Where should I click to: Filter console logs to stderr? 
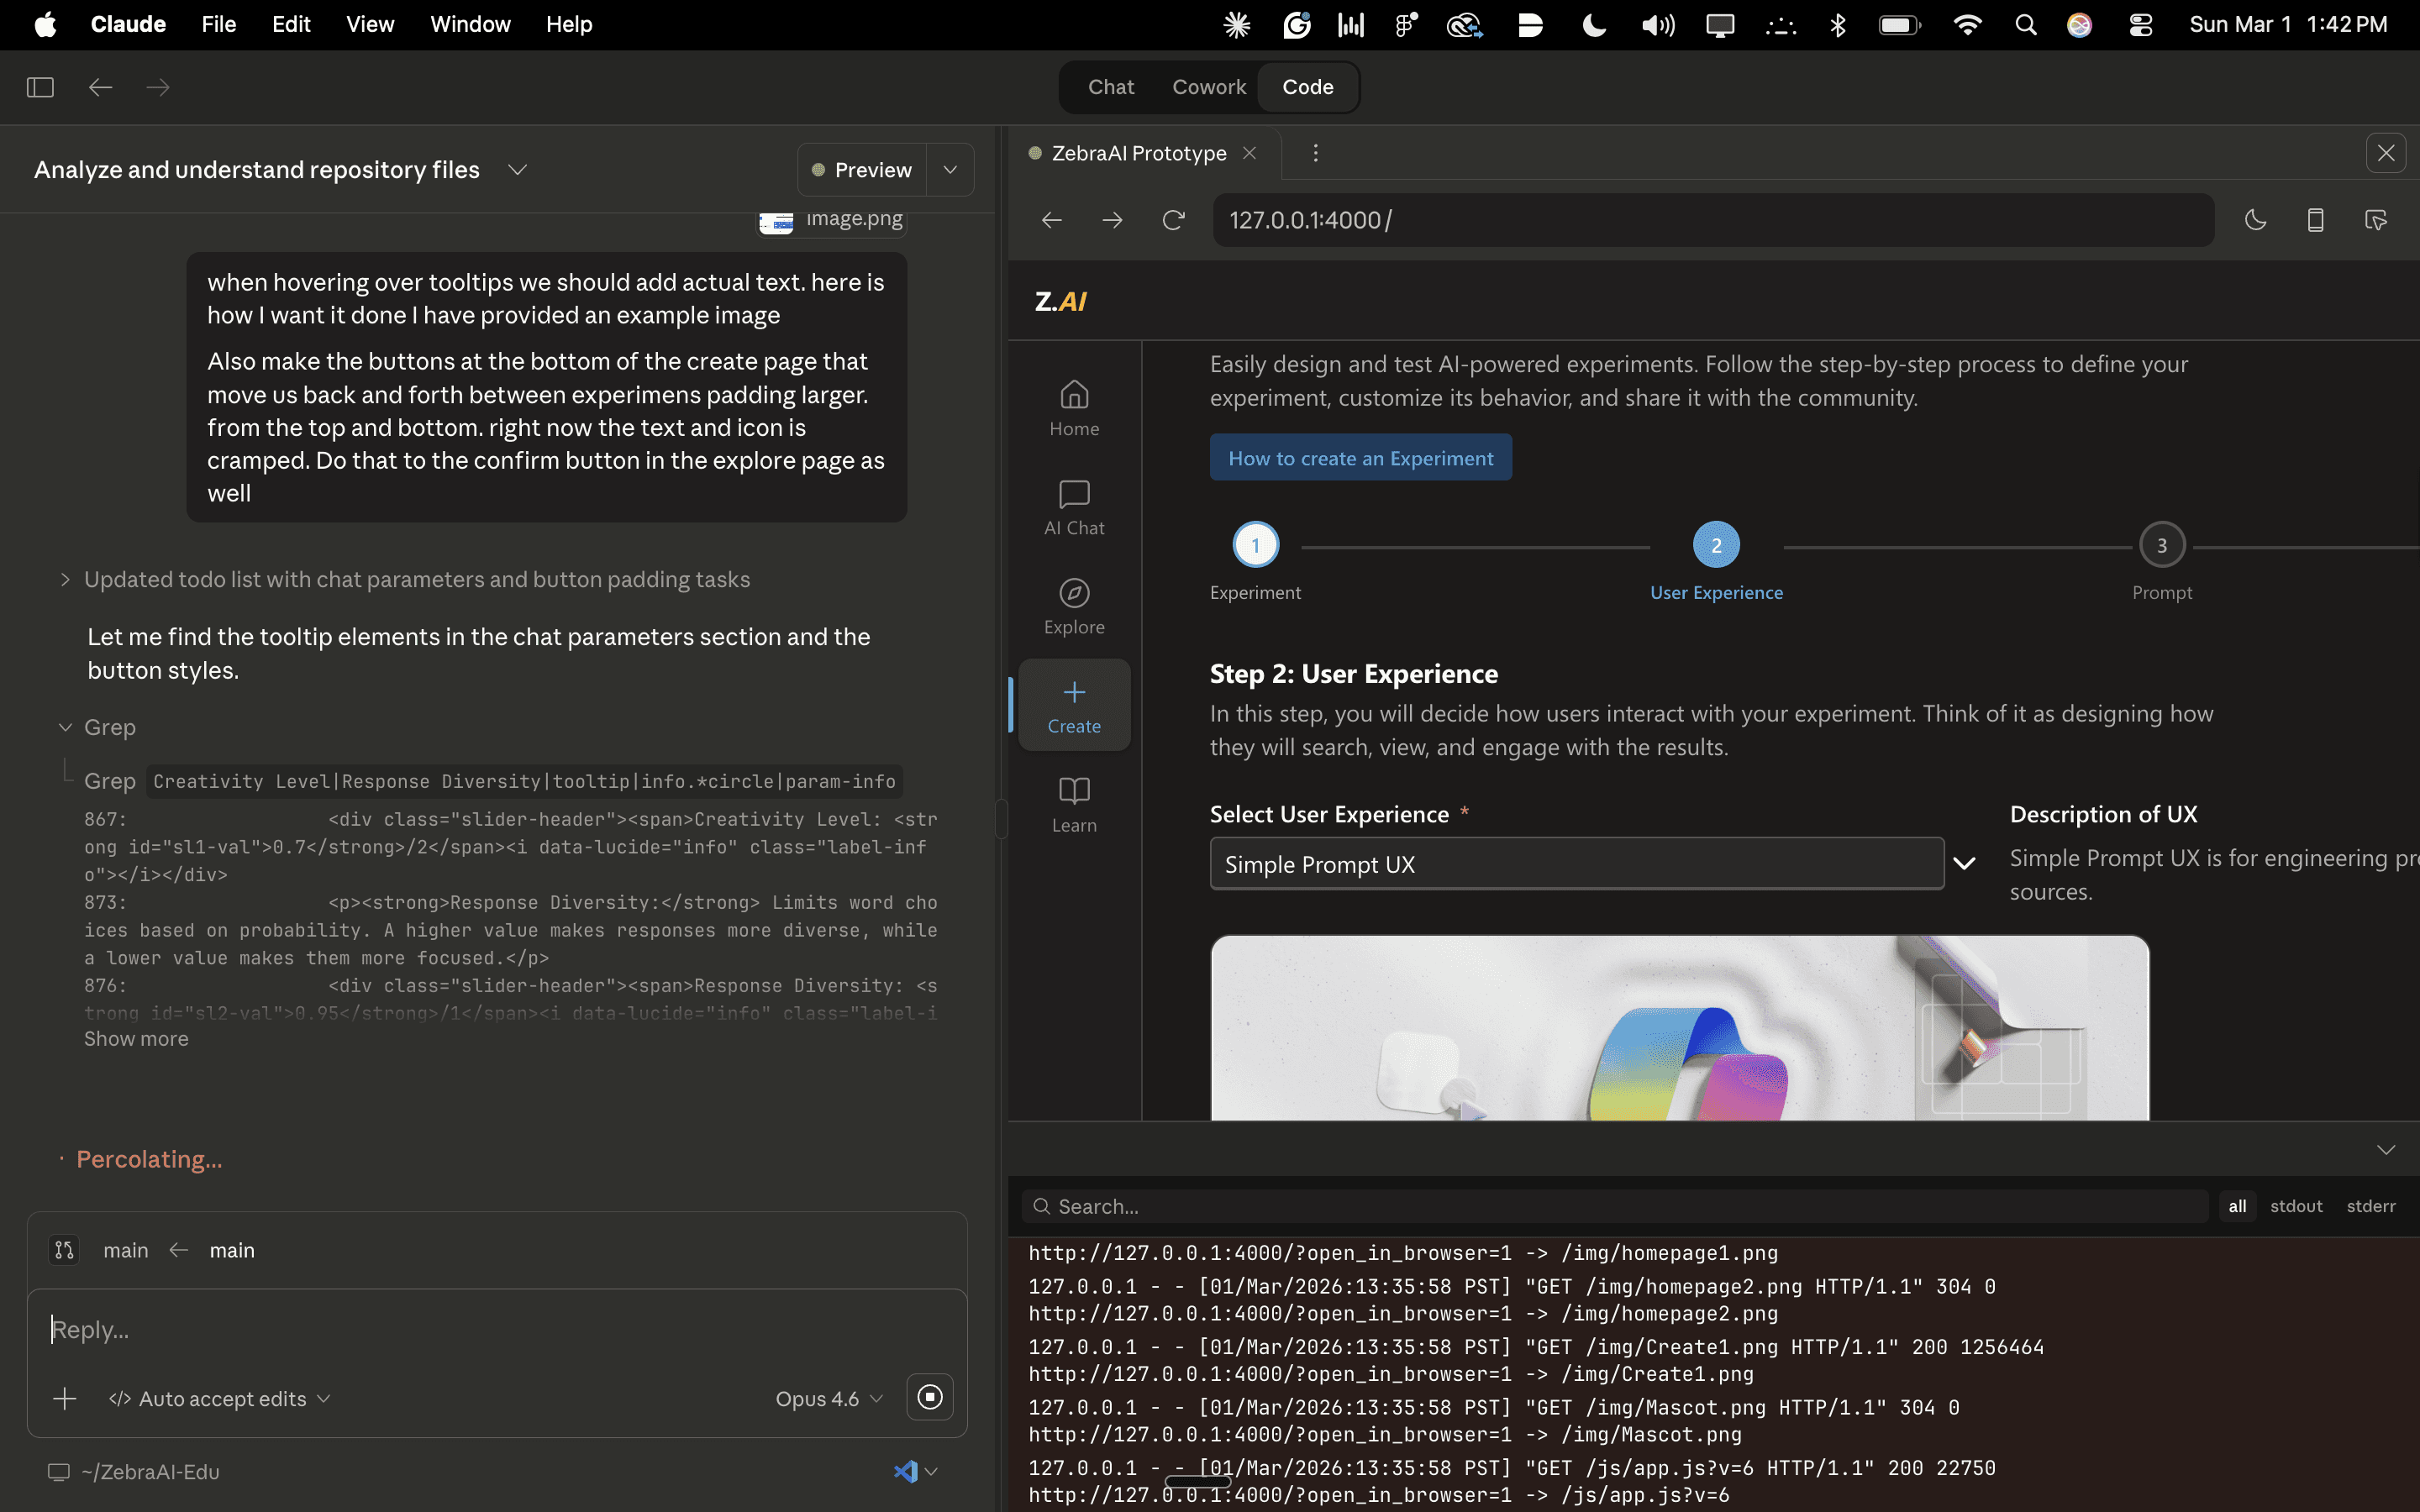[2370, 1206]
